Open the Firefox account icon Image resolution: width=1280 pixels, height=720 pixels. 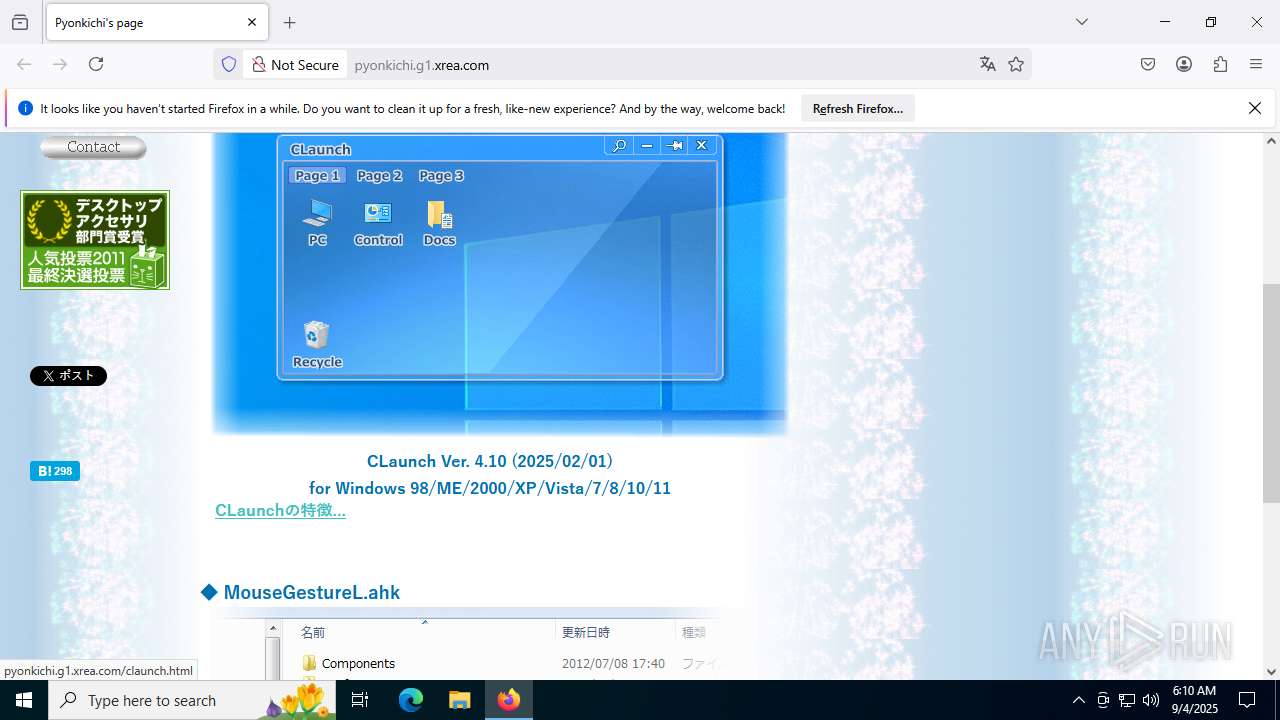[1184, 64]
